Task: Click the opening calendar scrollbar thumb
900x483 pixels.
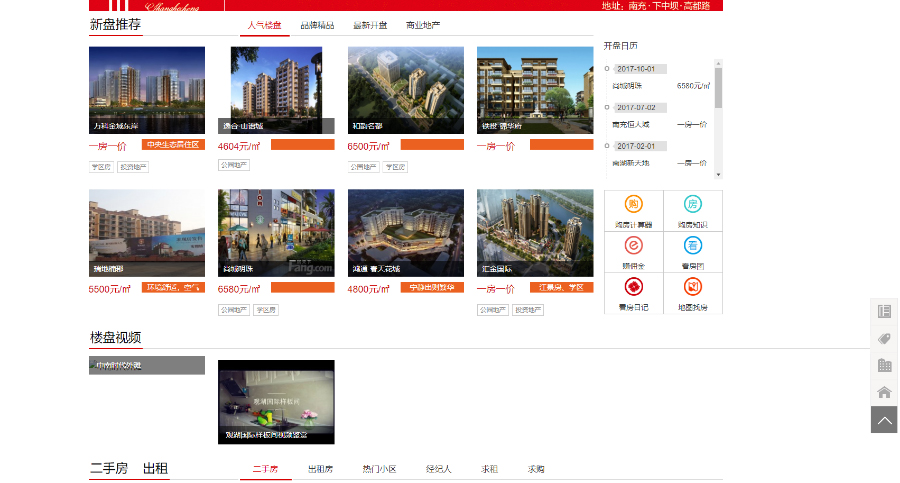Action: 718,88
